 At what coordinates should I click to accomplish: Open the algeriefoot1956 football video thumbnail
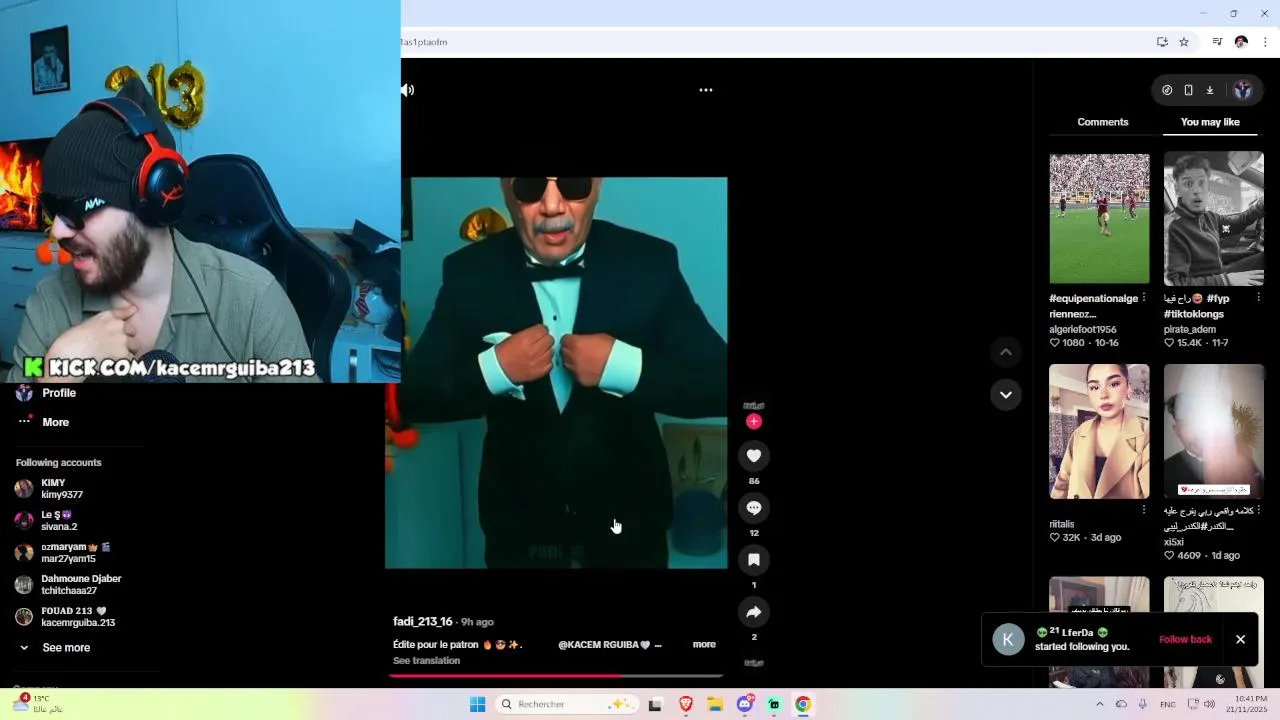(x=1099, y=218)
